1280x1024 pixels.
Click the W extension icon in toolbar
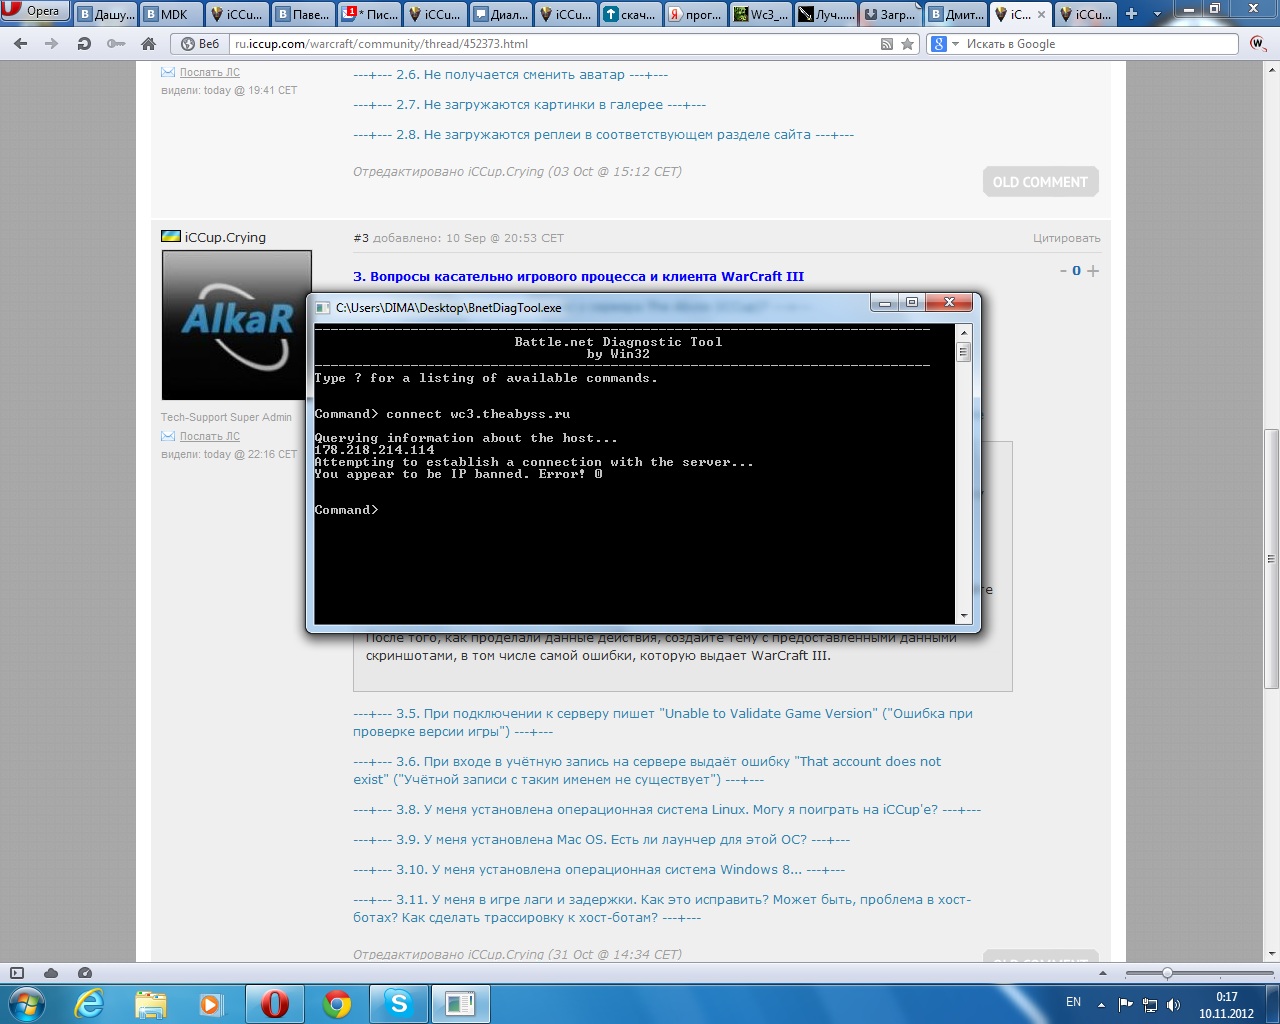pyautogui.click(x=1258, y=44)
